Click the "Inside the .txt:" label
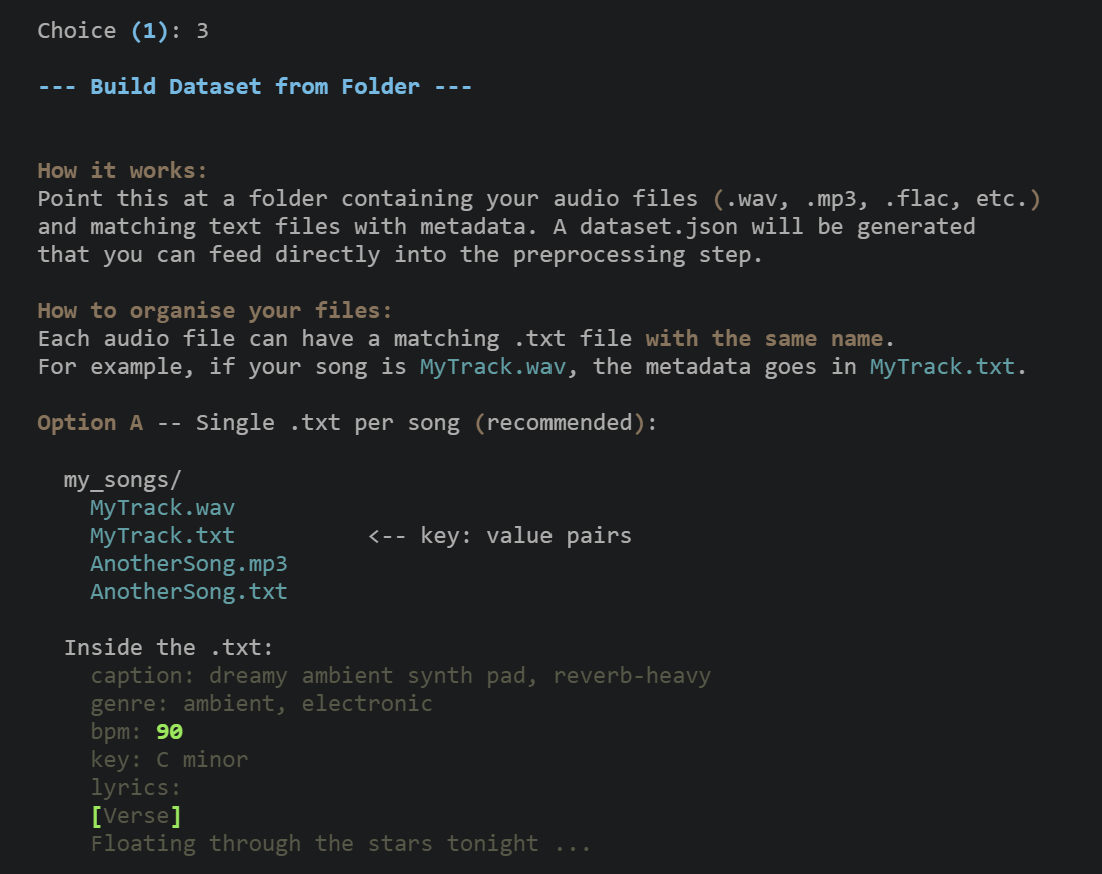 (168, 648)
